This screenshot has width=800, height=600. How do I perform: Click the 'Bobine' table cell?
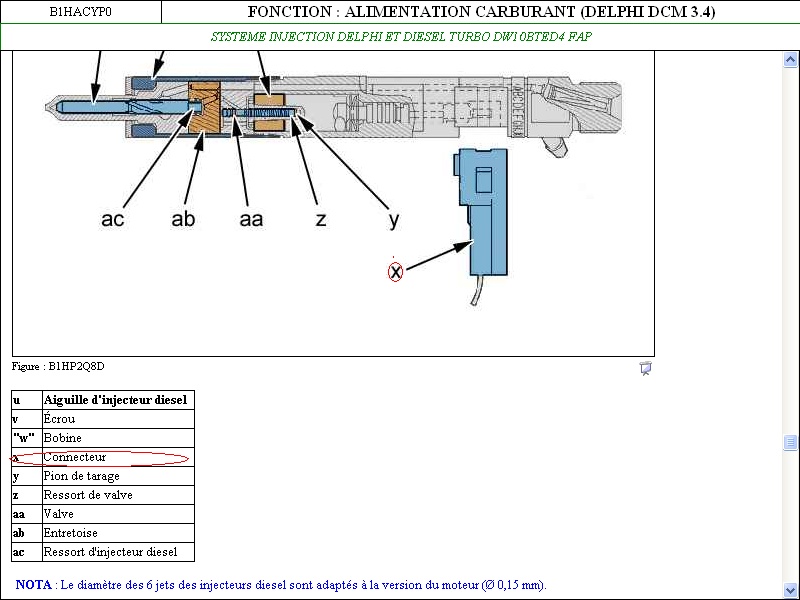118,438
